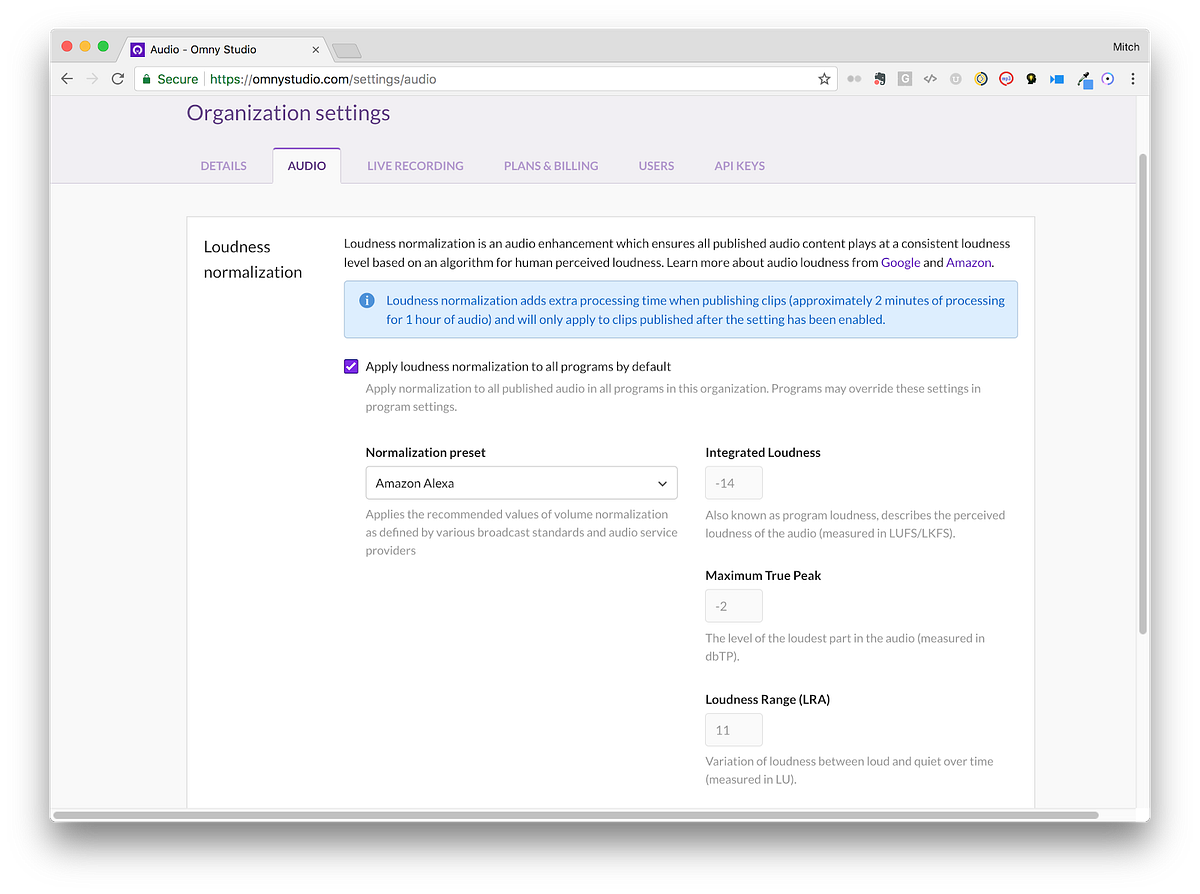
Task: Click the Loudness Range (LRA) field
Action: [734, 730]
